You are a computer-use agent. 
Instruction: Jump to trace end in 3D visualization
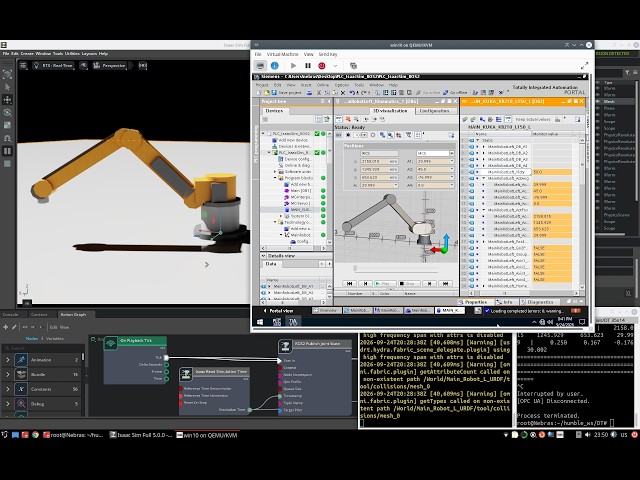tap(445, 283)
